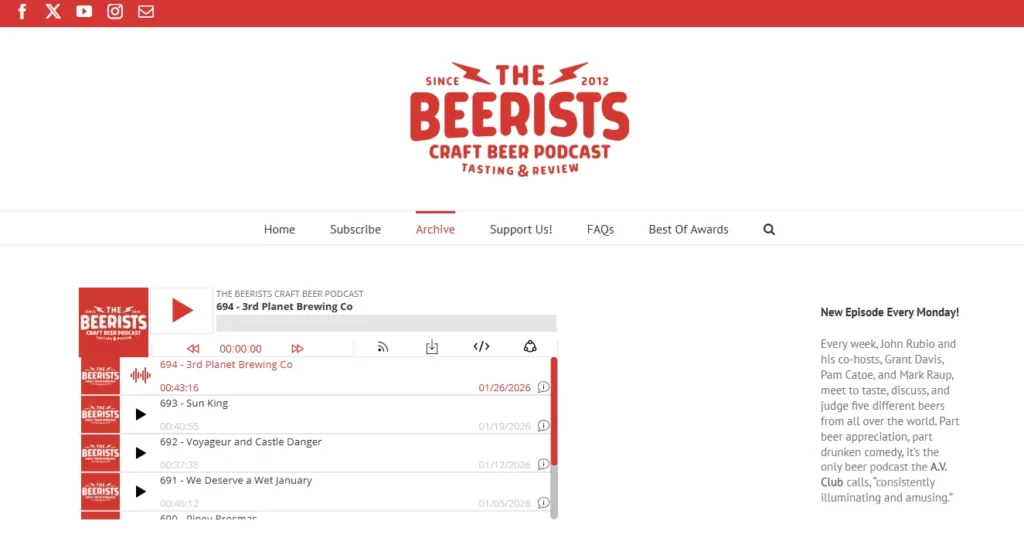1024x535 pixels.
Task: Open the Instagram profile icon
Action: coord(115,11)
